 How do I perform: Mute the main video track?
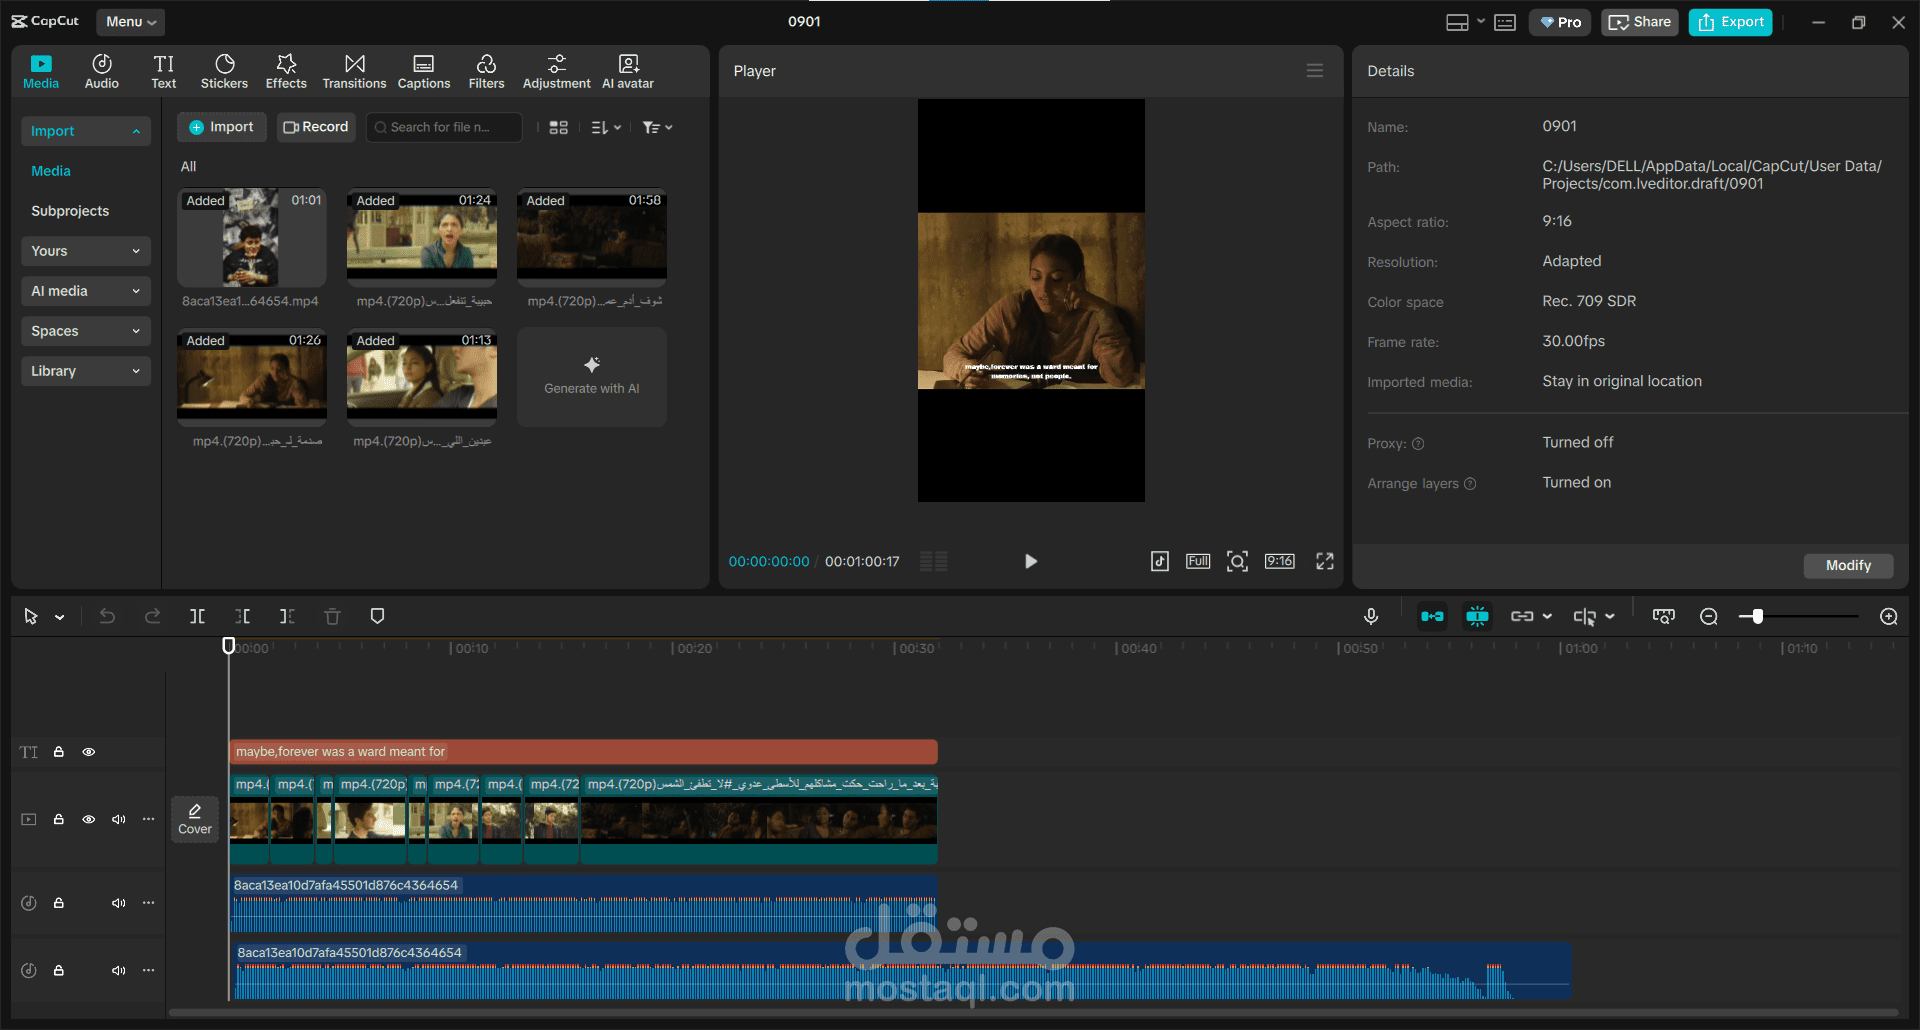tap(119, 819)
